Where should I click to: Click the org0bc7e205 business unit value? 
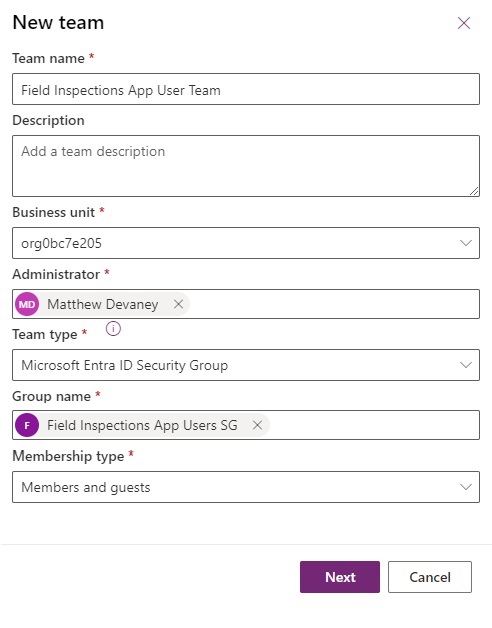coord(61,244)
